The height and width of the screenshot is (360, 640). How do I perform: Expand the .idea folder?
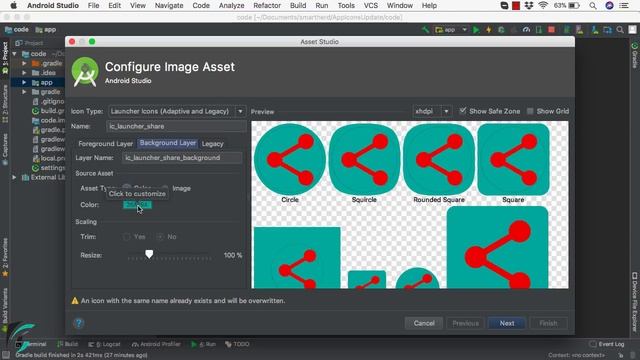[24, 73]
